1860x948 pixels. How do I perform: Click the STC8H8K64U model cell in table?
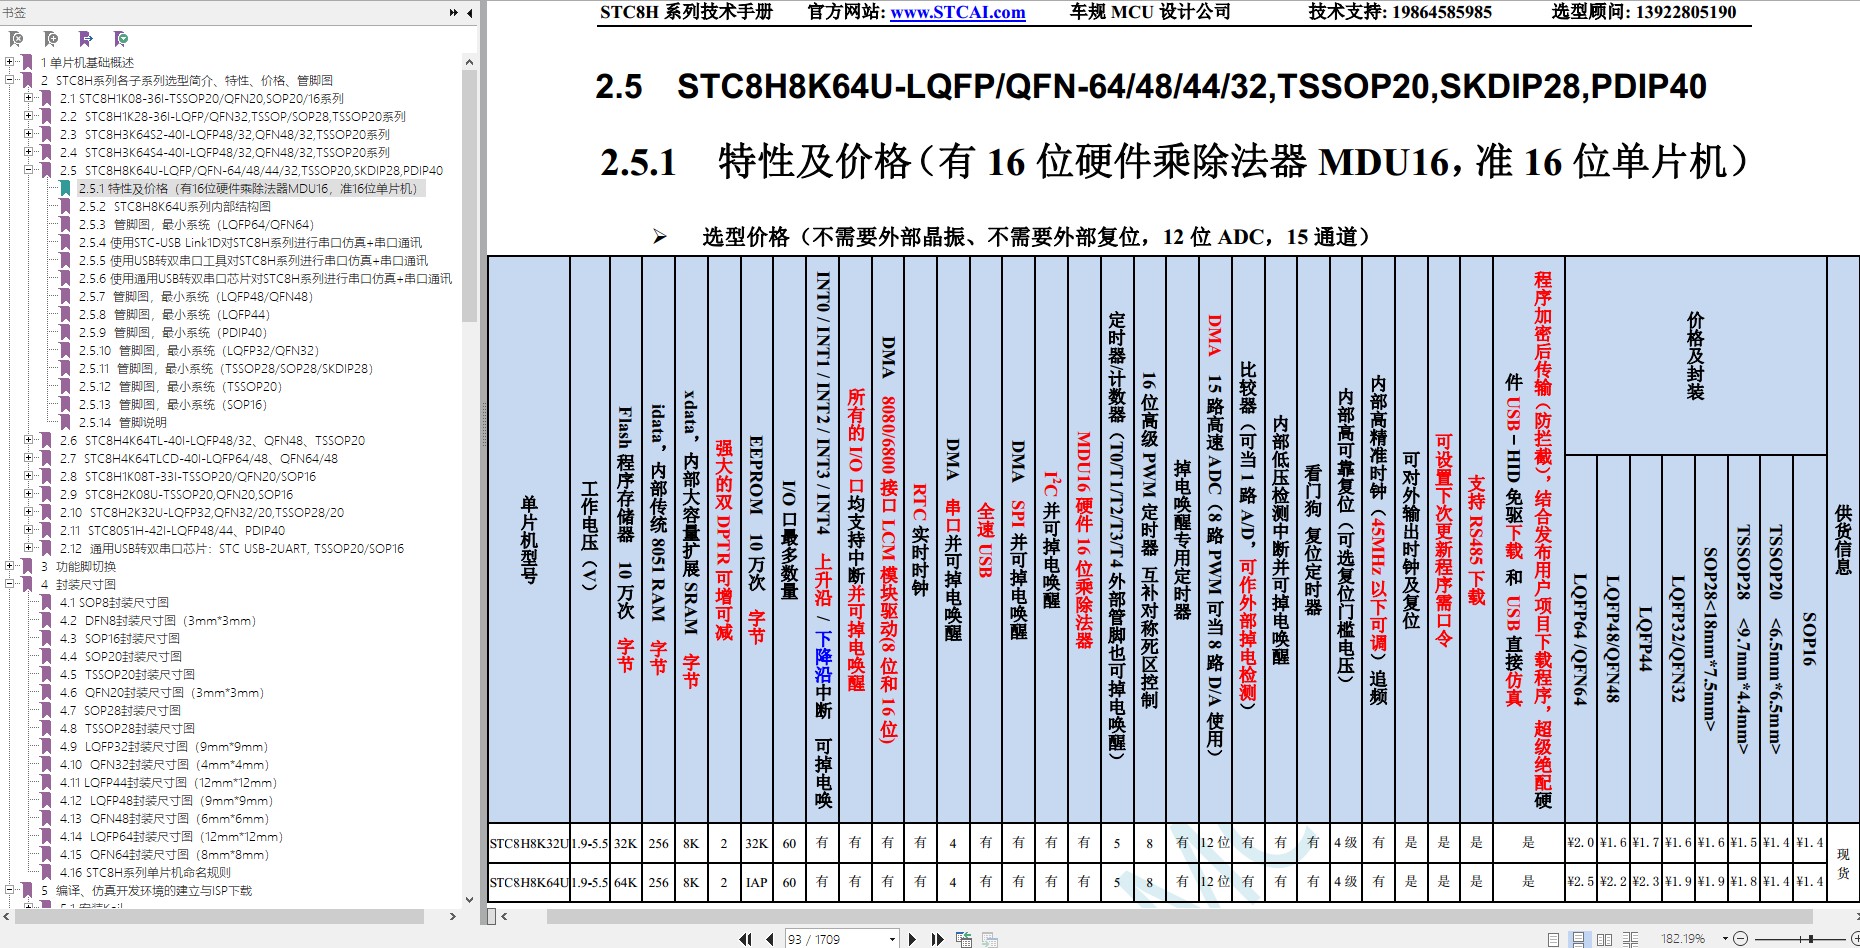pos(528,882)
